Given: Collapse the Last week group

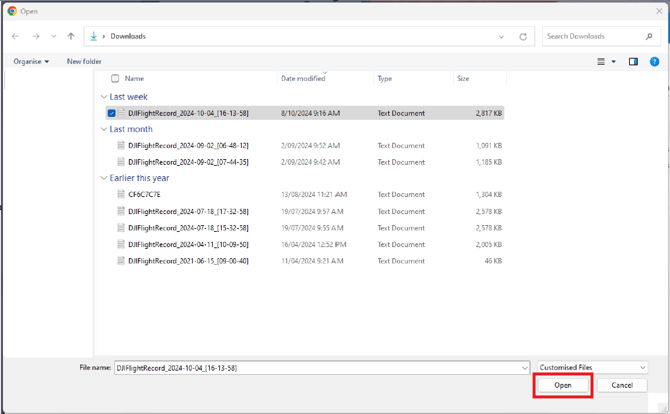Looking at the screenshot, I should click(x=104, y=97).
